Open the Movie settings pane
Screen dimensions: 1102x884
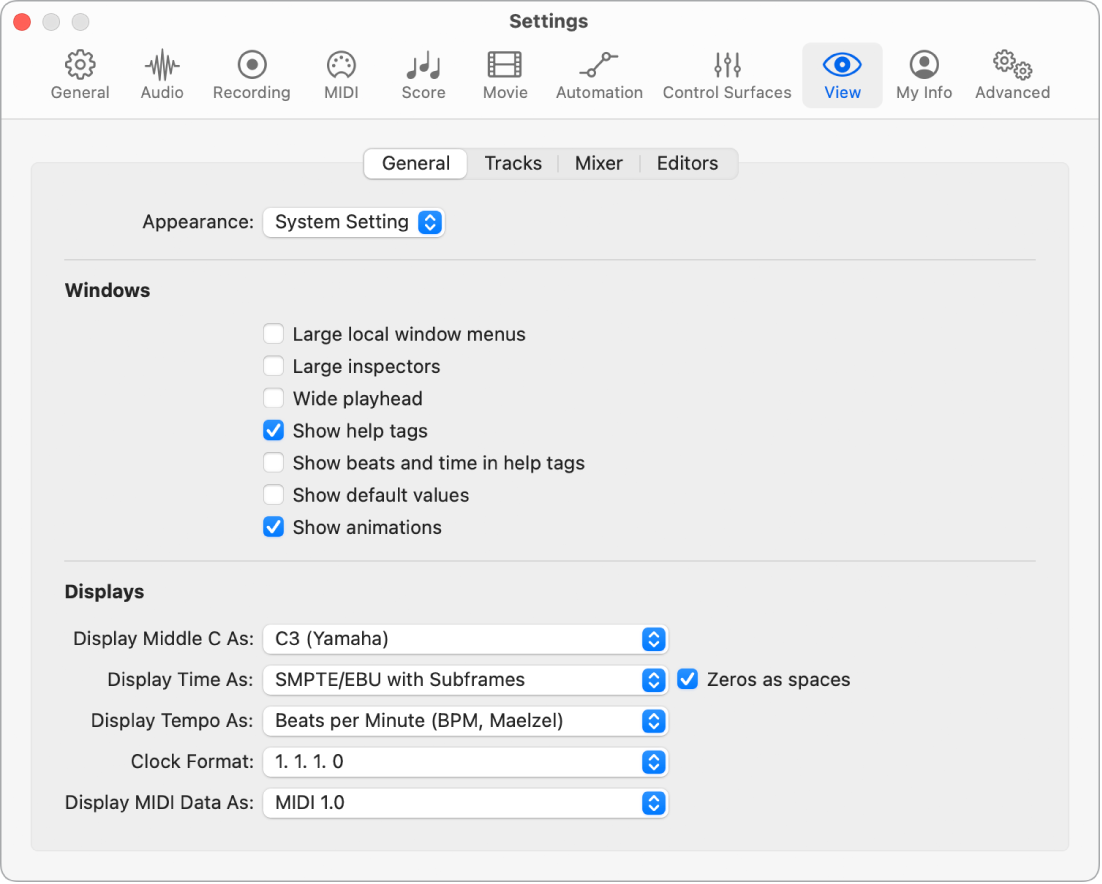tap(505, 76)
